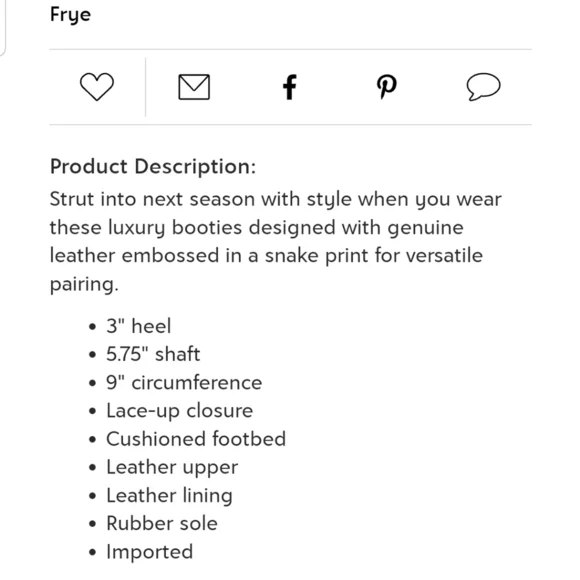This screenshot has width=580, height=580.
Task: Click the Leather lining detail
Action: (169, 496)
